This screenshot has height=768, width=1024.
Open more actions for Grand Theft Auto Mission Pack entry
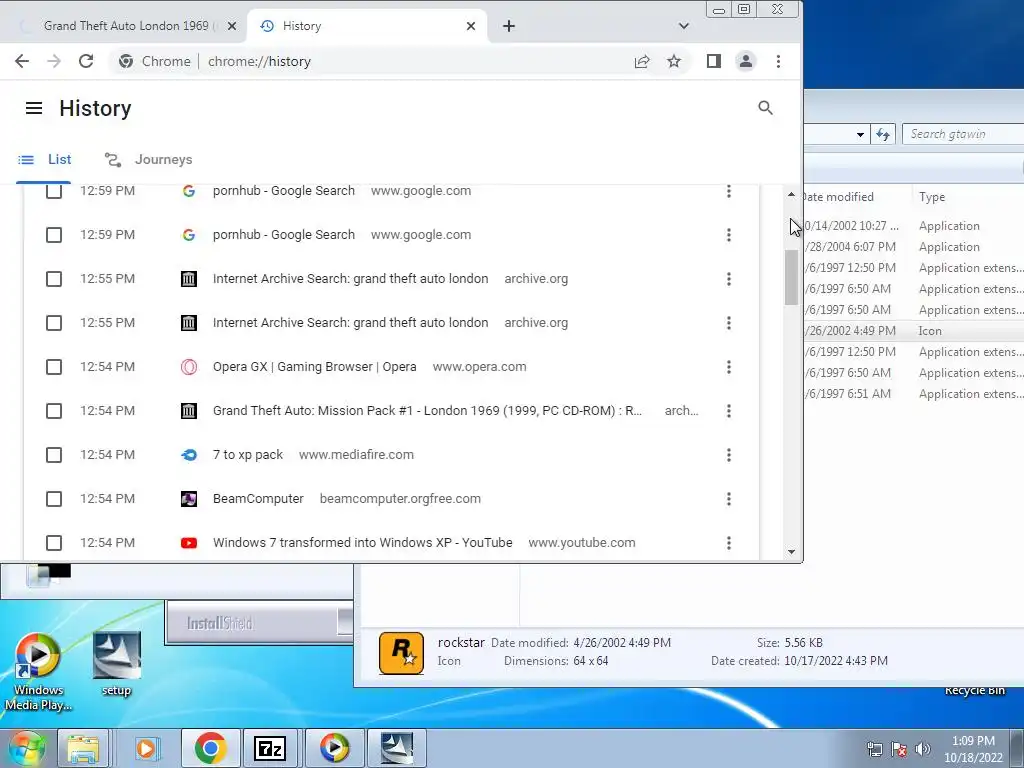(x=729, y=411)
